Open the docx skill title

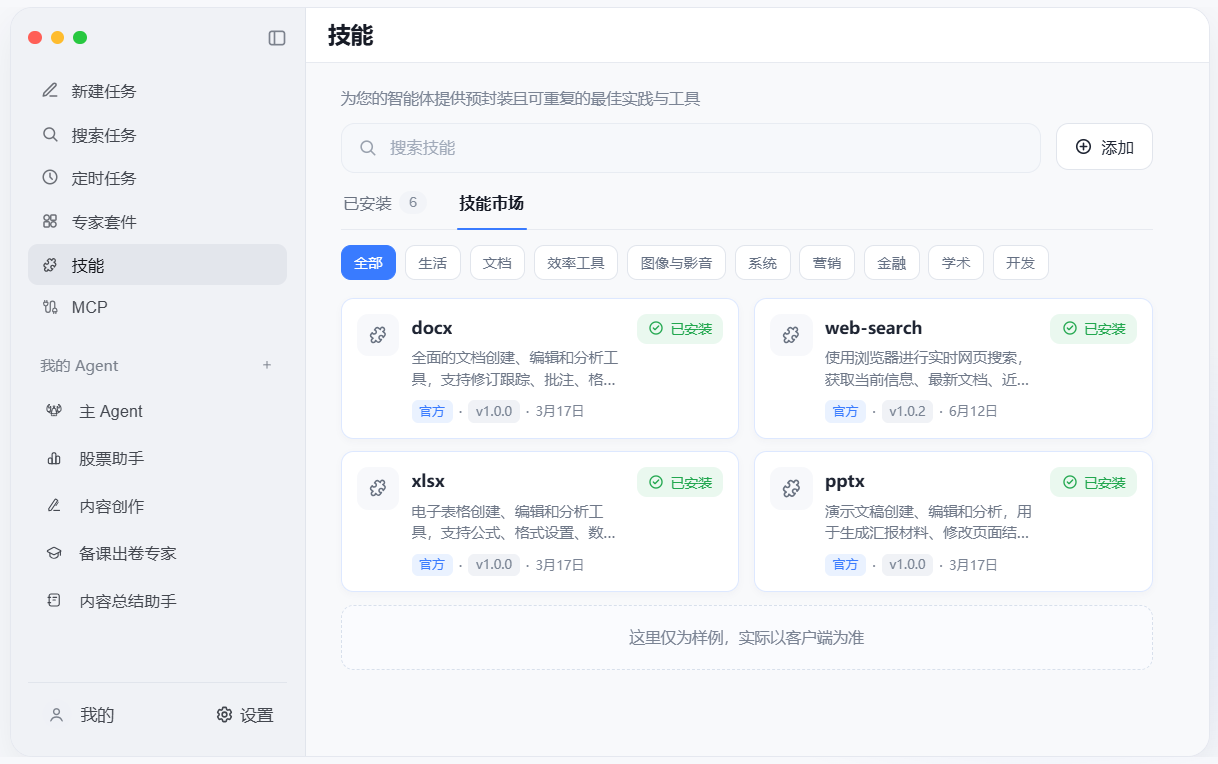click(432, 327)
